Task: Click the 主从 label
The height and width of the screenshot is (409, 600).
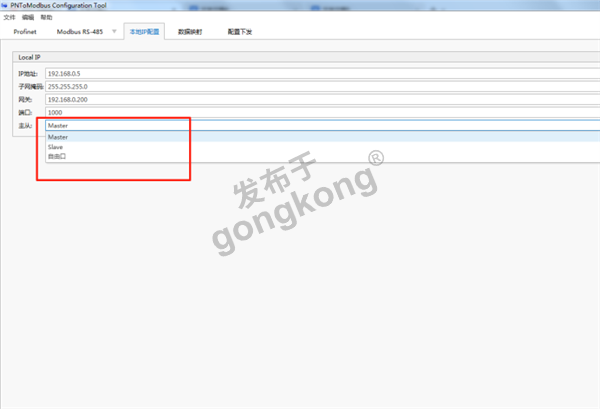Action: pos(25,126)
